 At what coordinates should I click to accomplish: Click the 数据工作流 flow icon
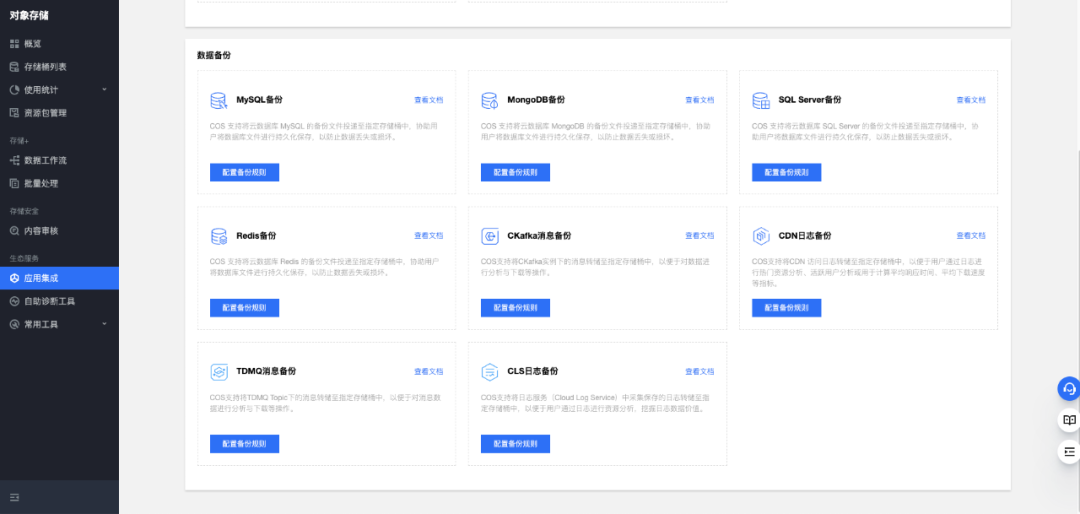tap(14, 161)
